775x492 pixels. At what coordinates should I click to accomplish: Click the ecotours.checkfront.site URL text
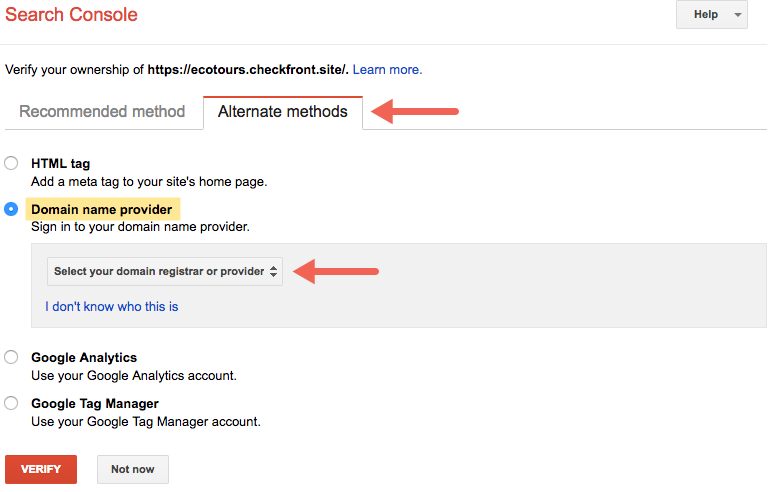click(248, 70)
